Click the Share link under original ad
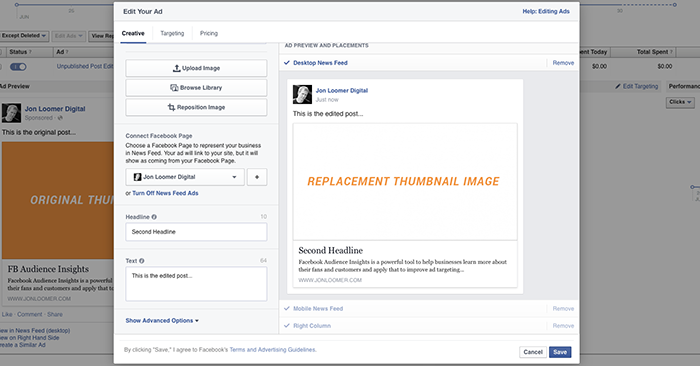Image resolution: width=700 pixels, height=366 pixels. (55, 314)
